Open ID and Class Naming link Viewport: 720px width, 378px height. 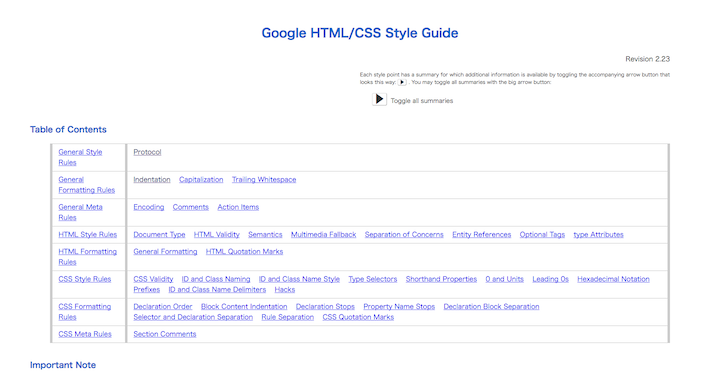click(216, 279)
